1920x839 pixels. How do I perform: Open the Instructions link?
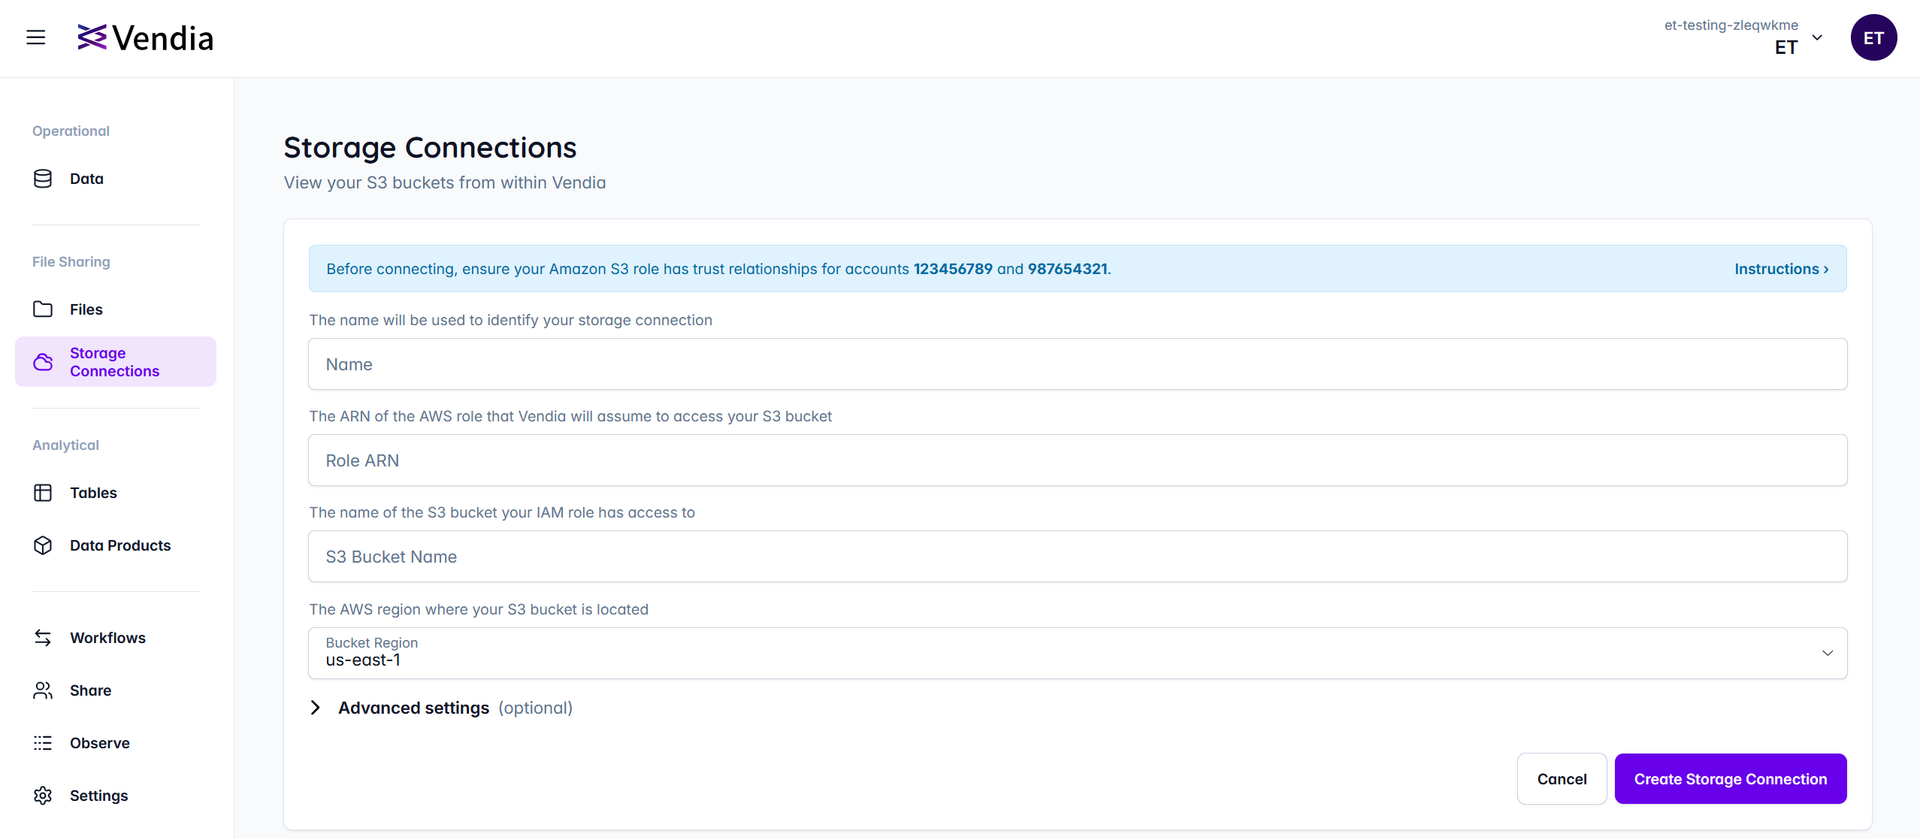pyautogui.click(x=1780, y=269)
